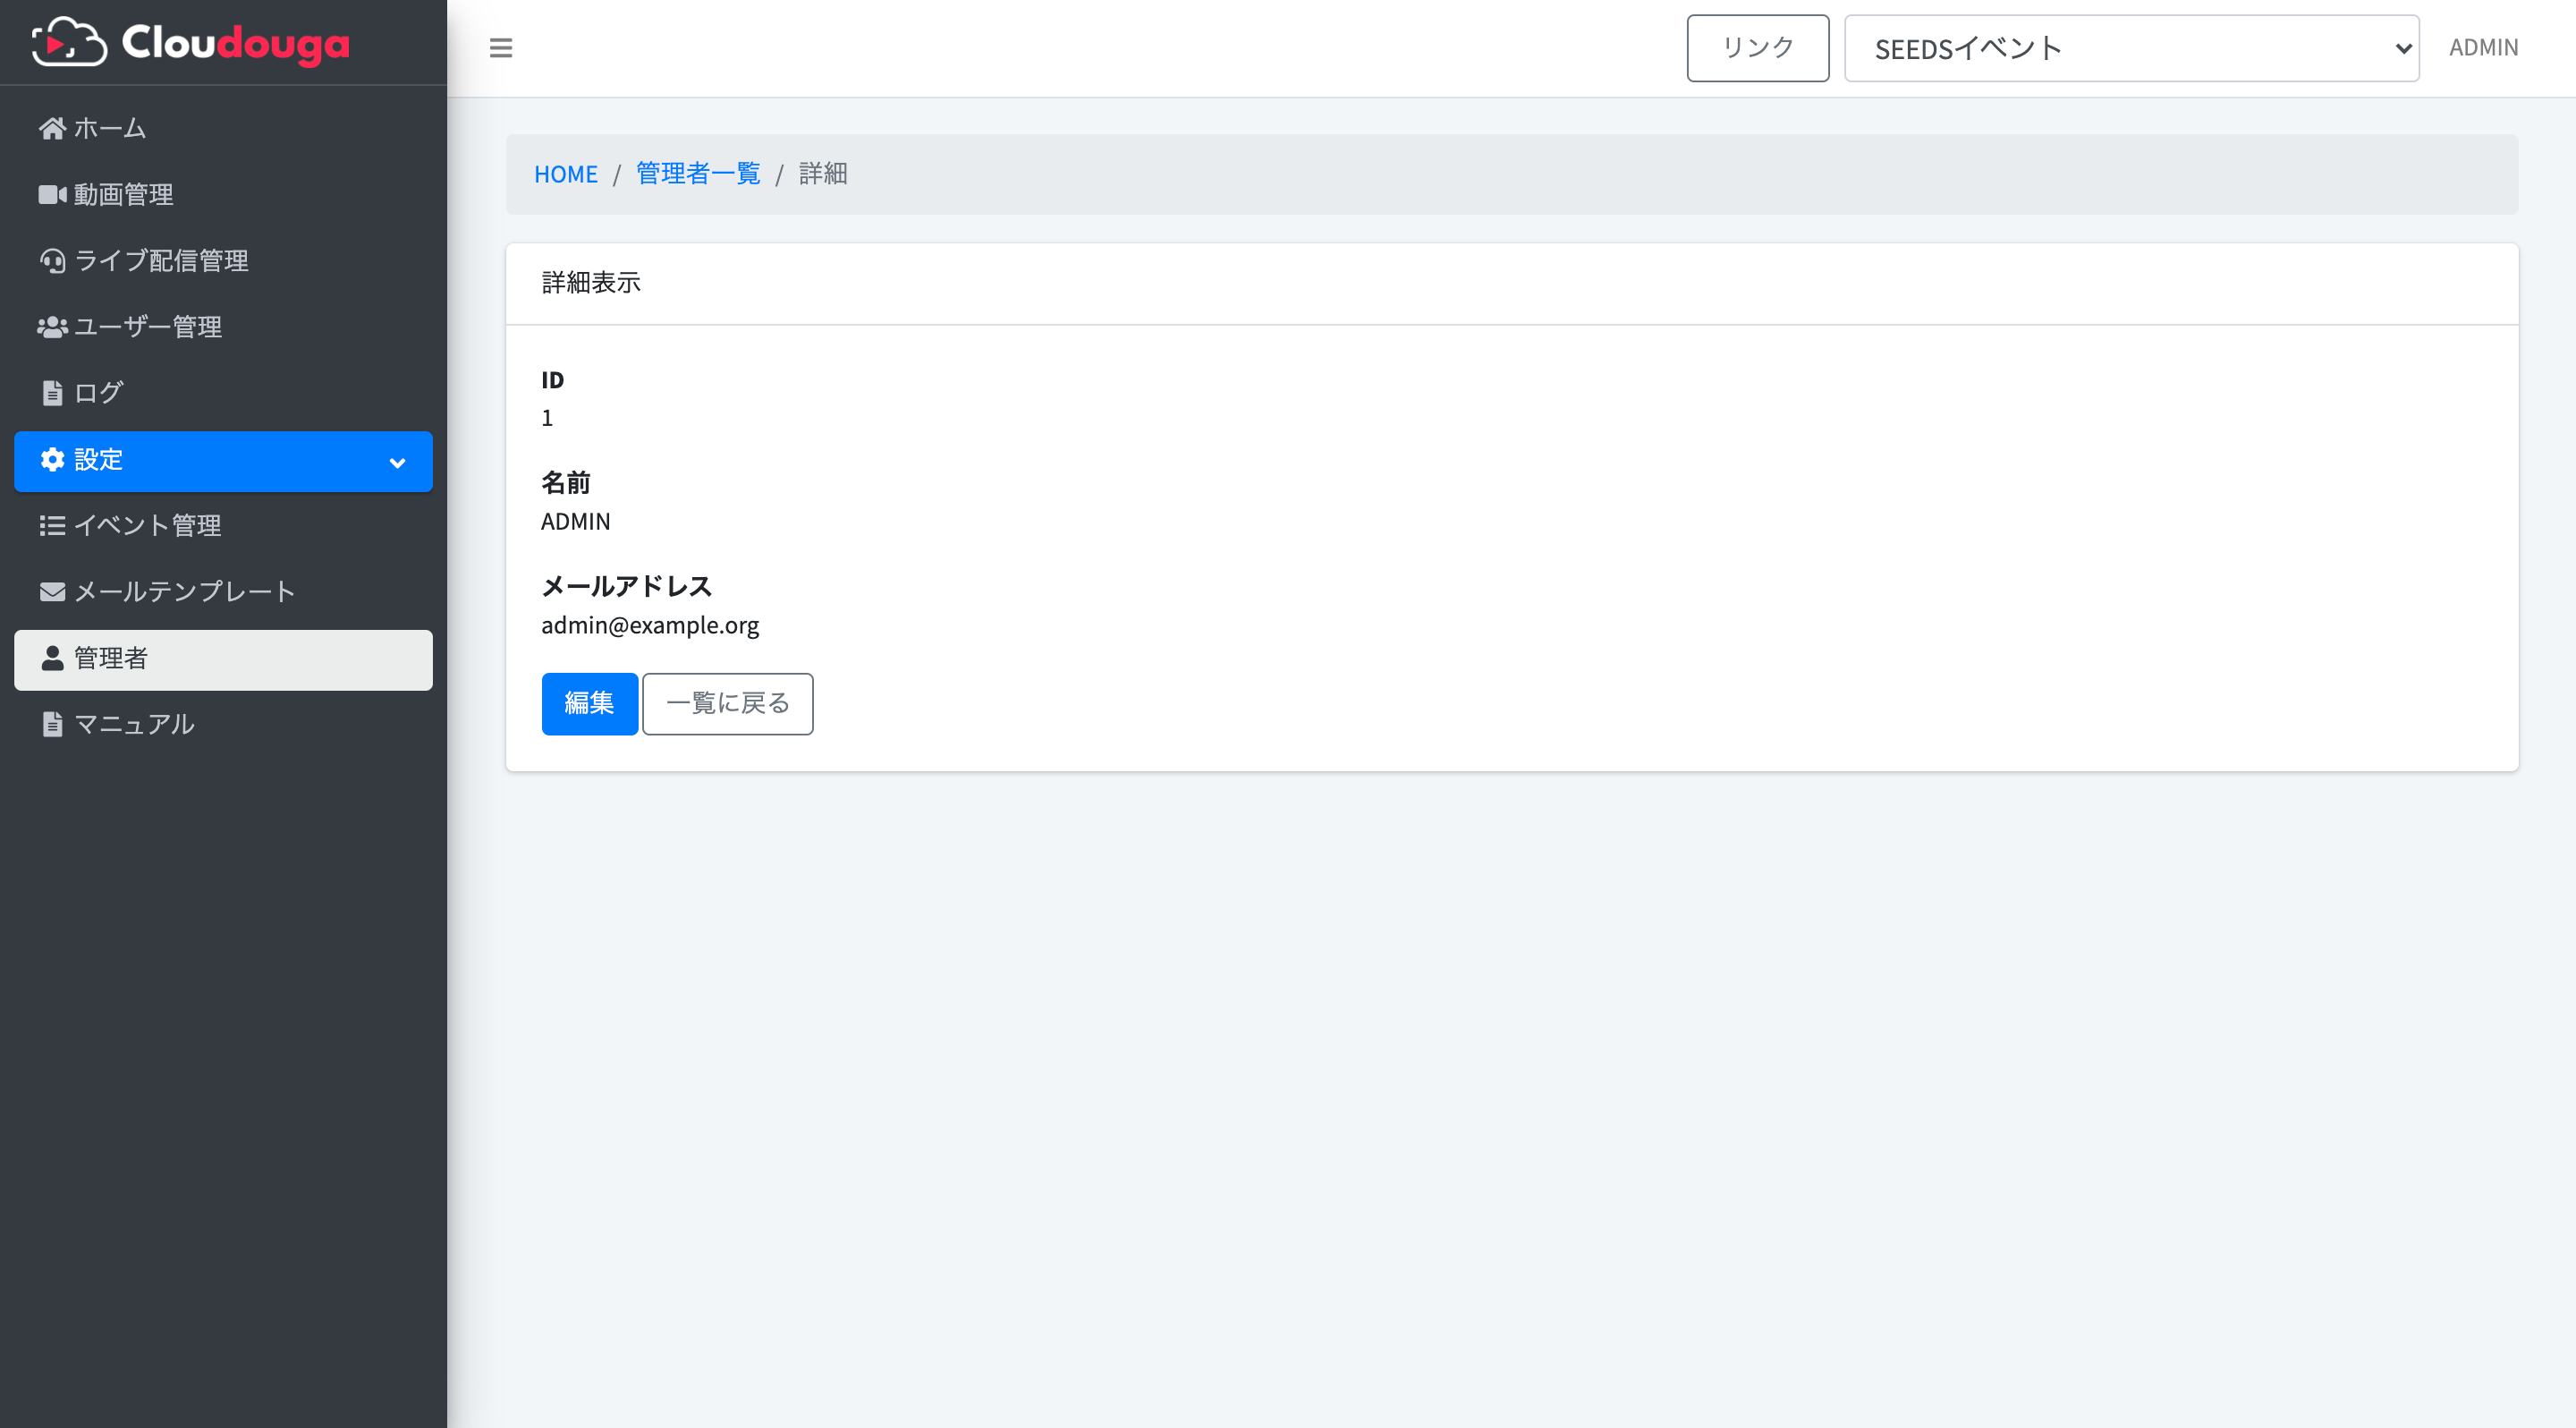Toggle sidebar with hamburger menu icon

click(501, 48)
